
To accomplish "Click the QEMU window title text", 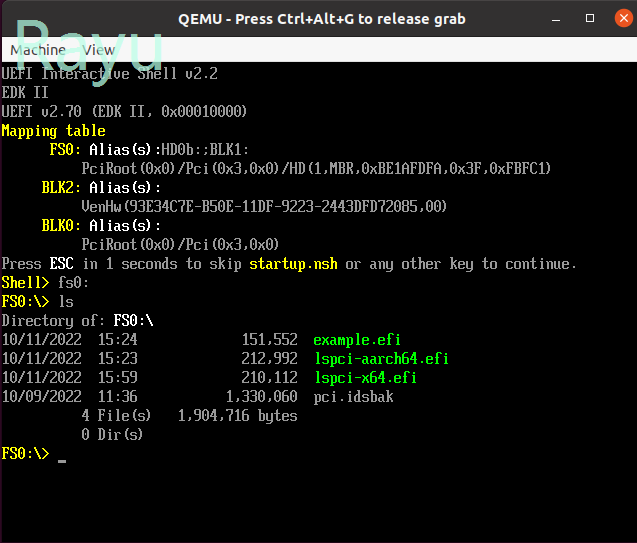I will (322, 19).
